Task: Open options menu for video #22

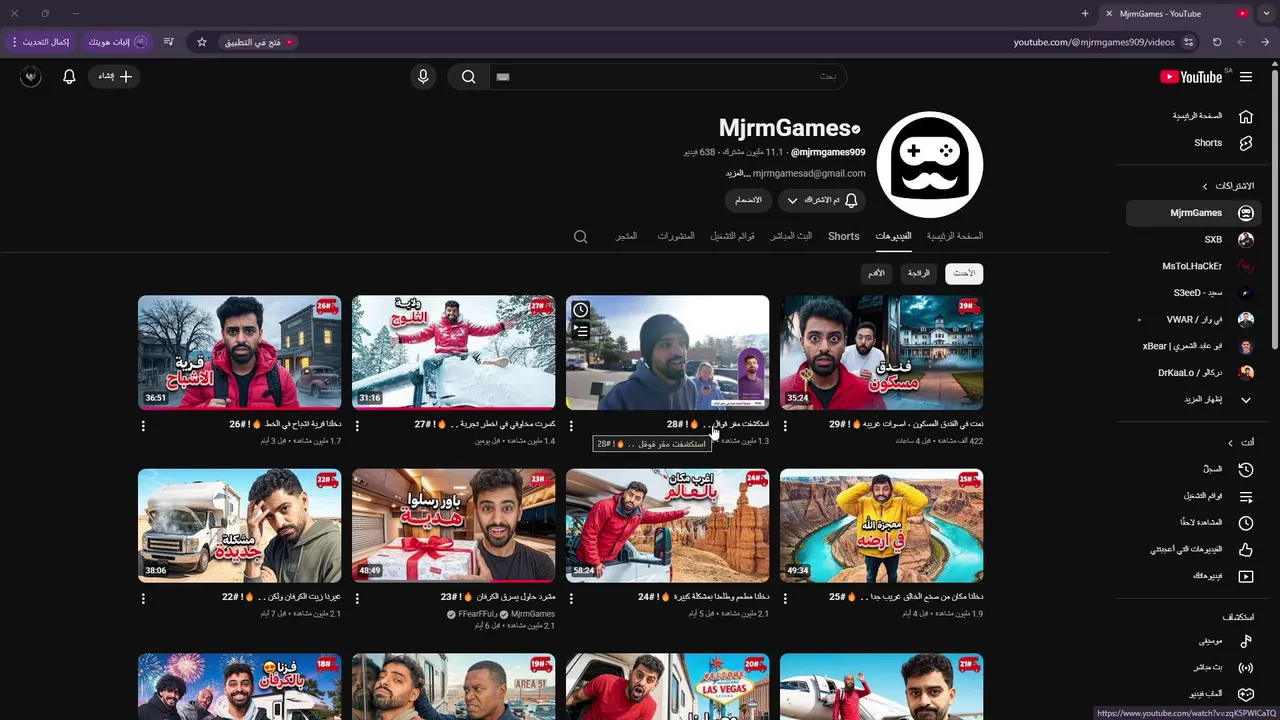Action: point(143,598)
